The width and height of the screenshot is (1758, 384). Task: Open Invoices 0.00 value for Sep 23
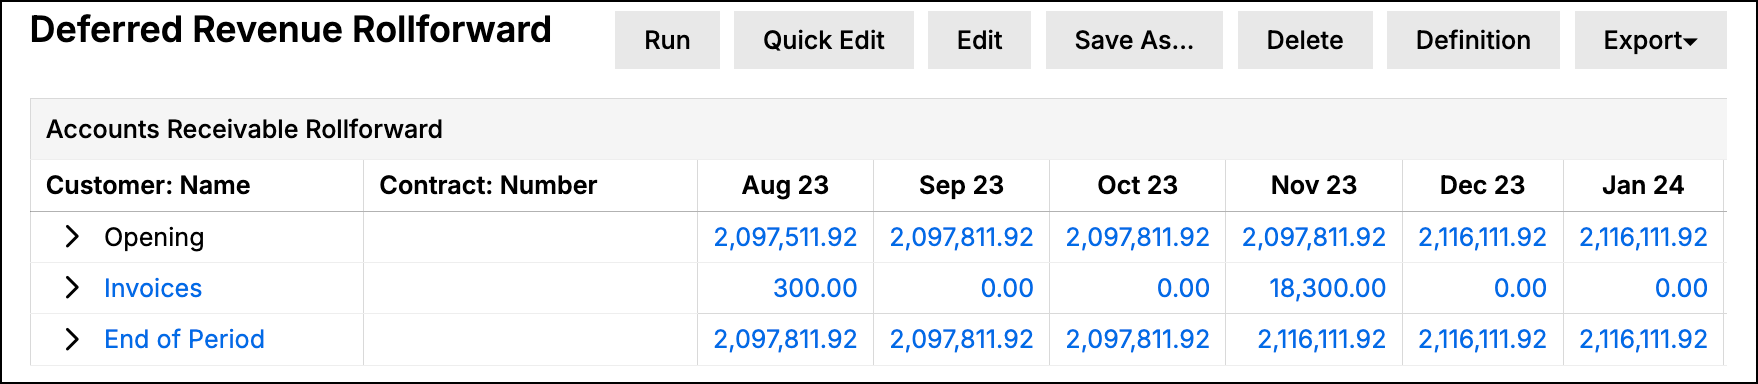(x=1007, y=288)
